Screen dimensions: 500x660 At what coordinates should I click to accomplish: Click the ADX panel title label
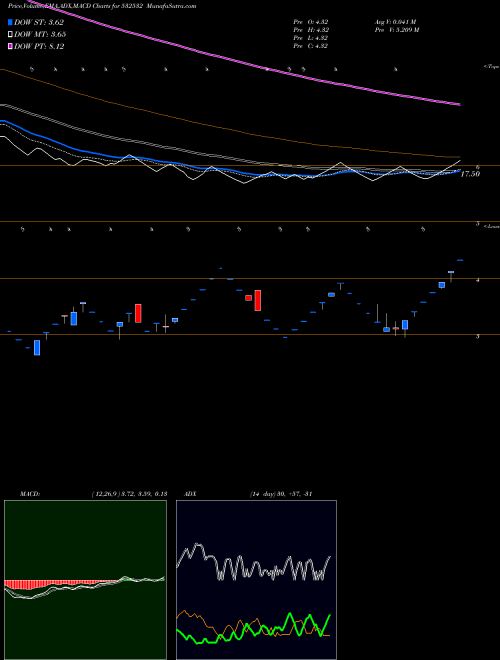pyautogui.click(x=190, y=494)
